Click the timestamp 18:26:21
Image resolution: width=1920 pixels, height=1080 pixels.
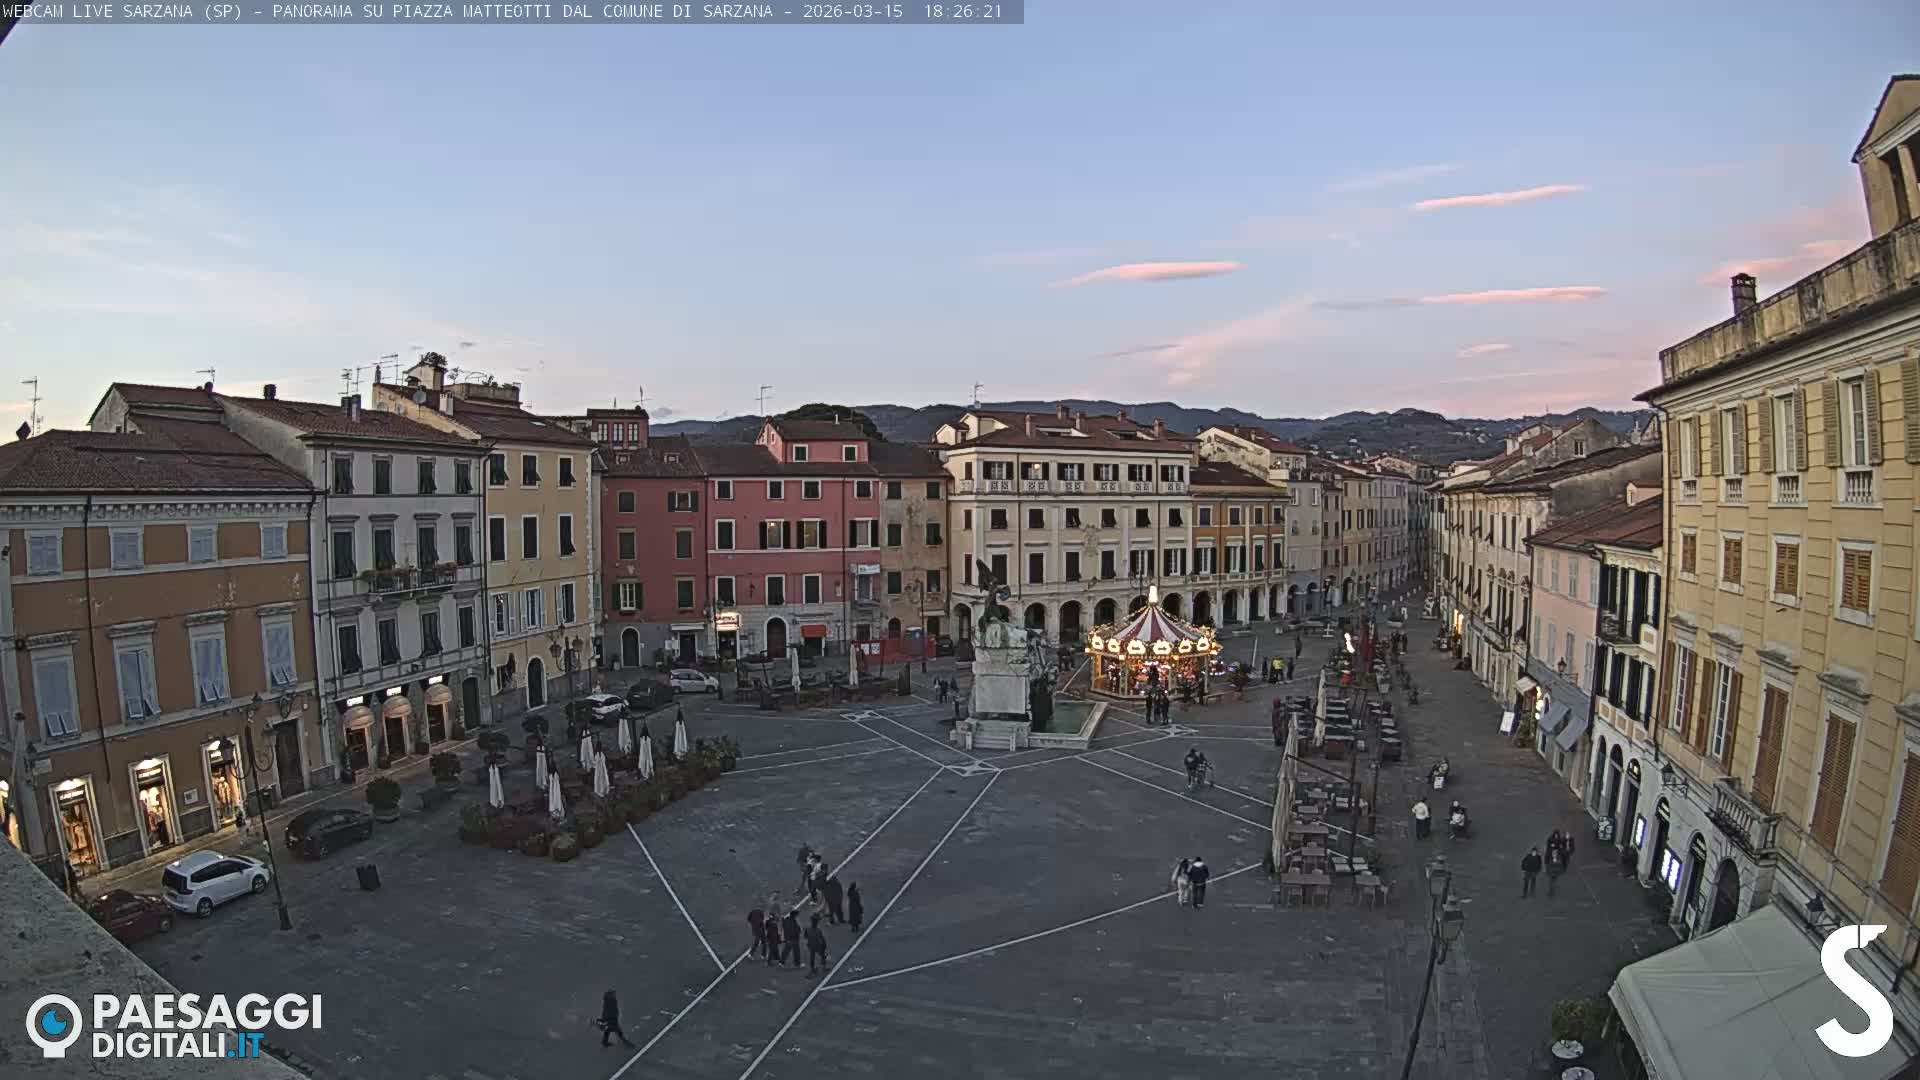coord(962,11)
